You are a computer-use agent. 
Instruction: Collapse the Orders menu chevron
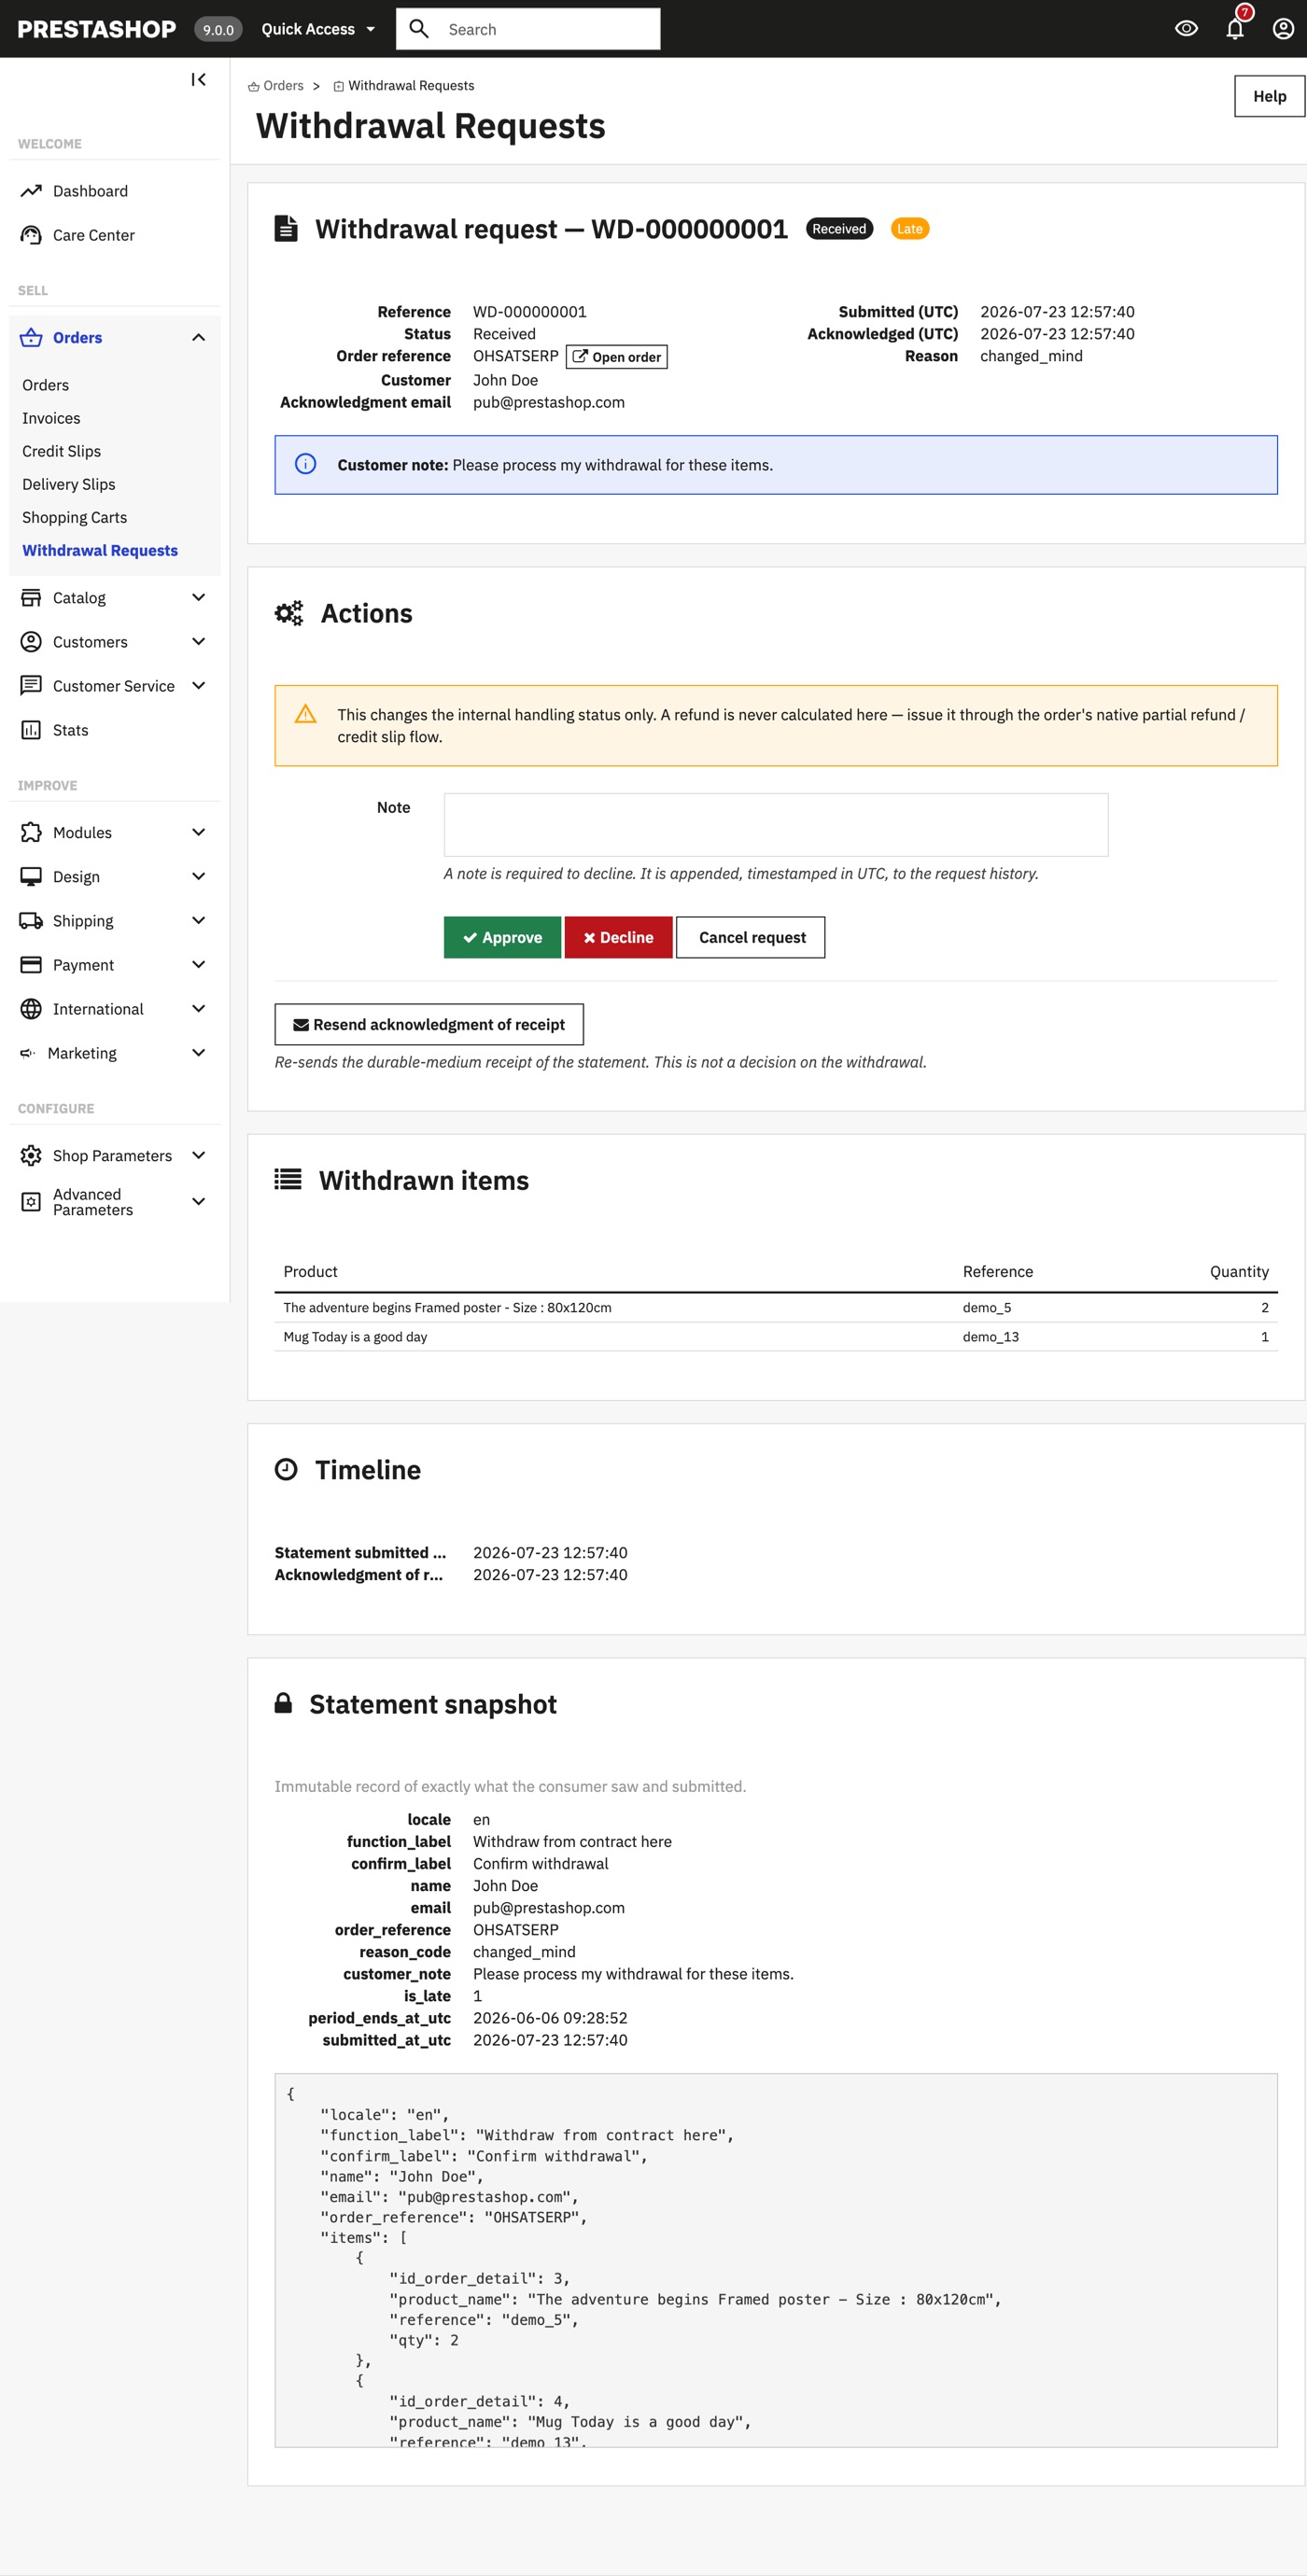(198, 337)
